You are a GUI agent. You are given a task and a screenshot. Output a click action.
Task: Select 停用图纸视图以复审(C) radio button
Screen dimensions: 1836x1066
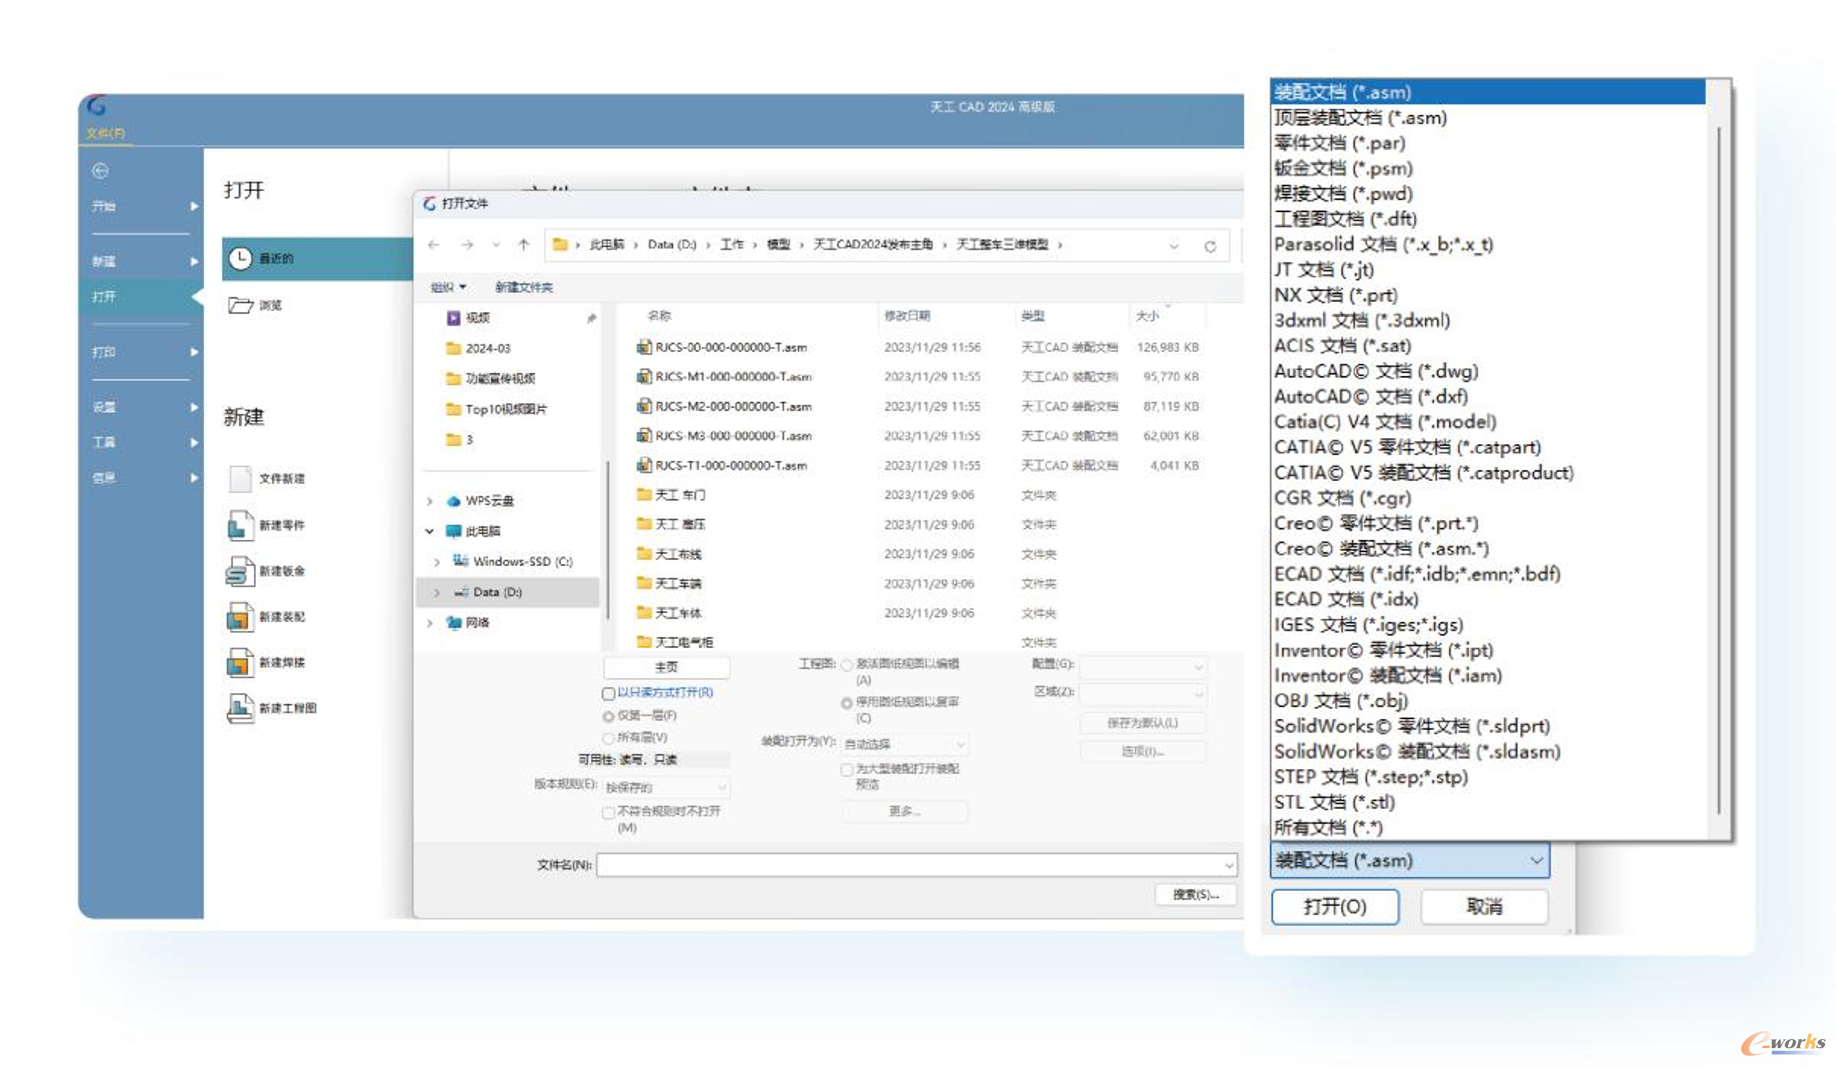[847, 703]
